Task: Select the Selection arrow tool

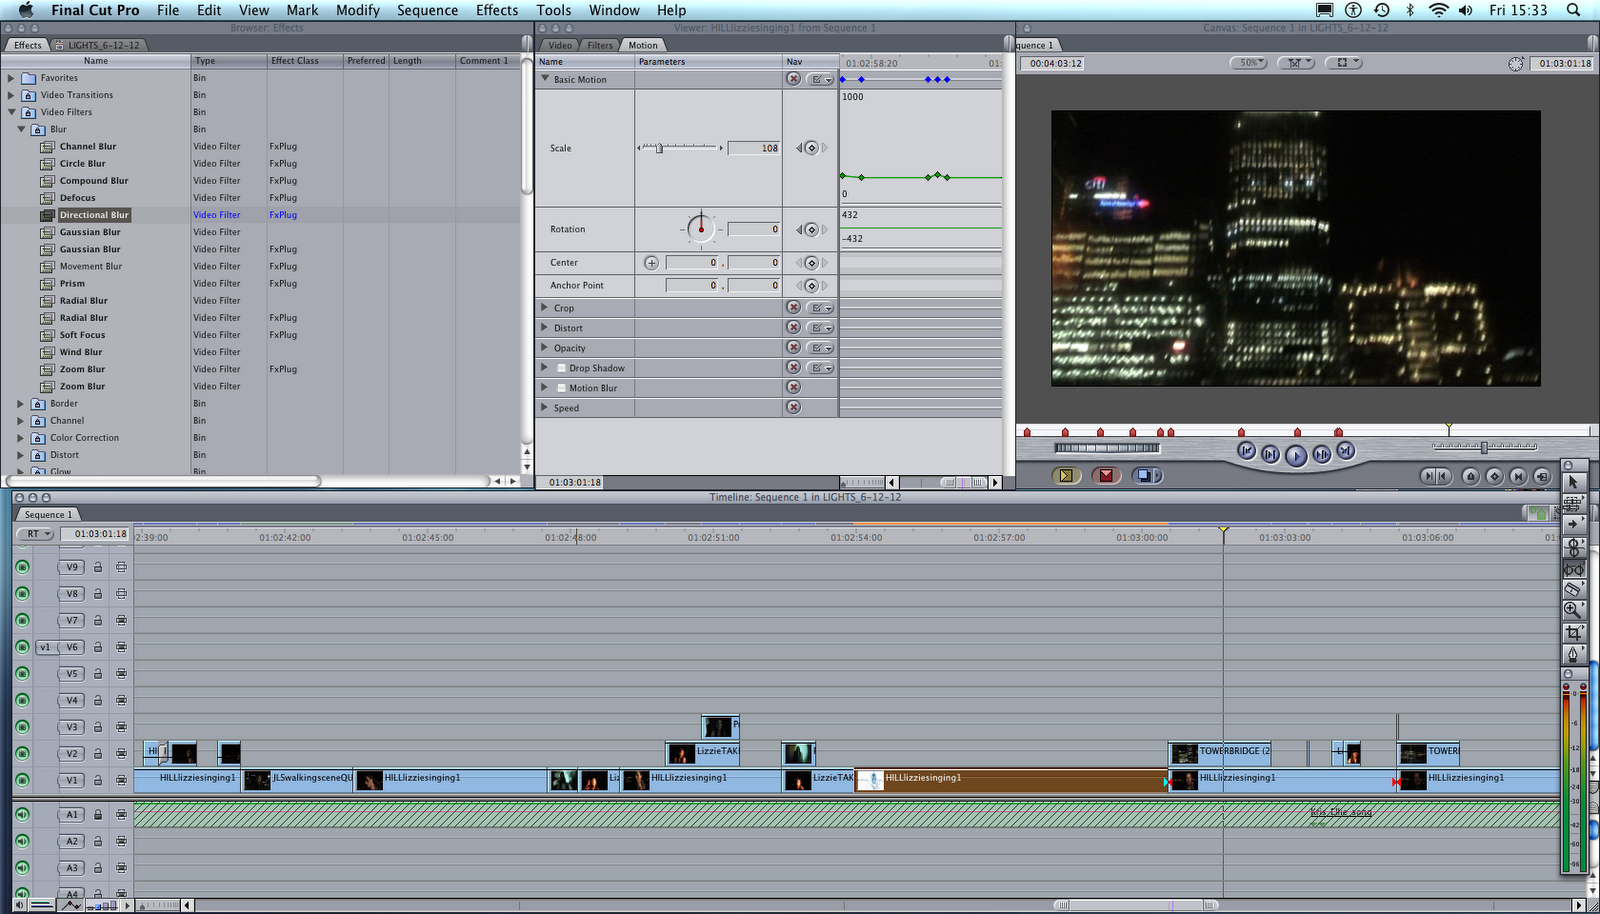Action: point(1573,482)
